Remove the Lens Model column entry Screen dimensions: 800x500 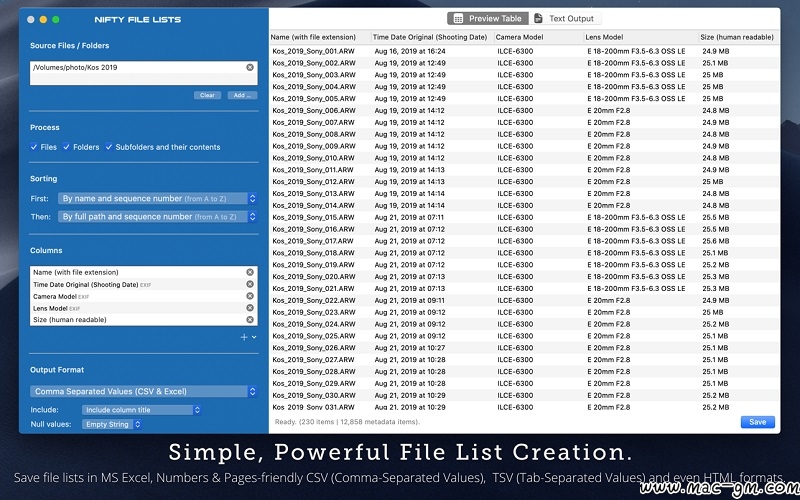pos(250,308)
